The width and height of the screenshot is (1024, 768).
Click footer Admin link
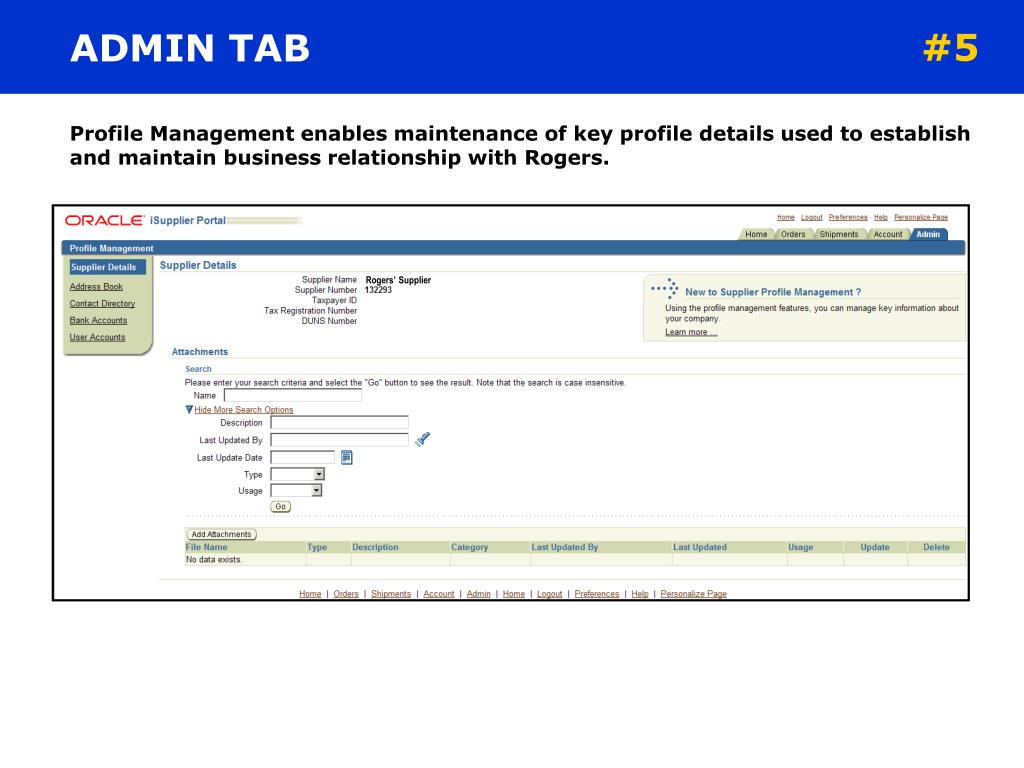coord(479,594)
